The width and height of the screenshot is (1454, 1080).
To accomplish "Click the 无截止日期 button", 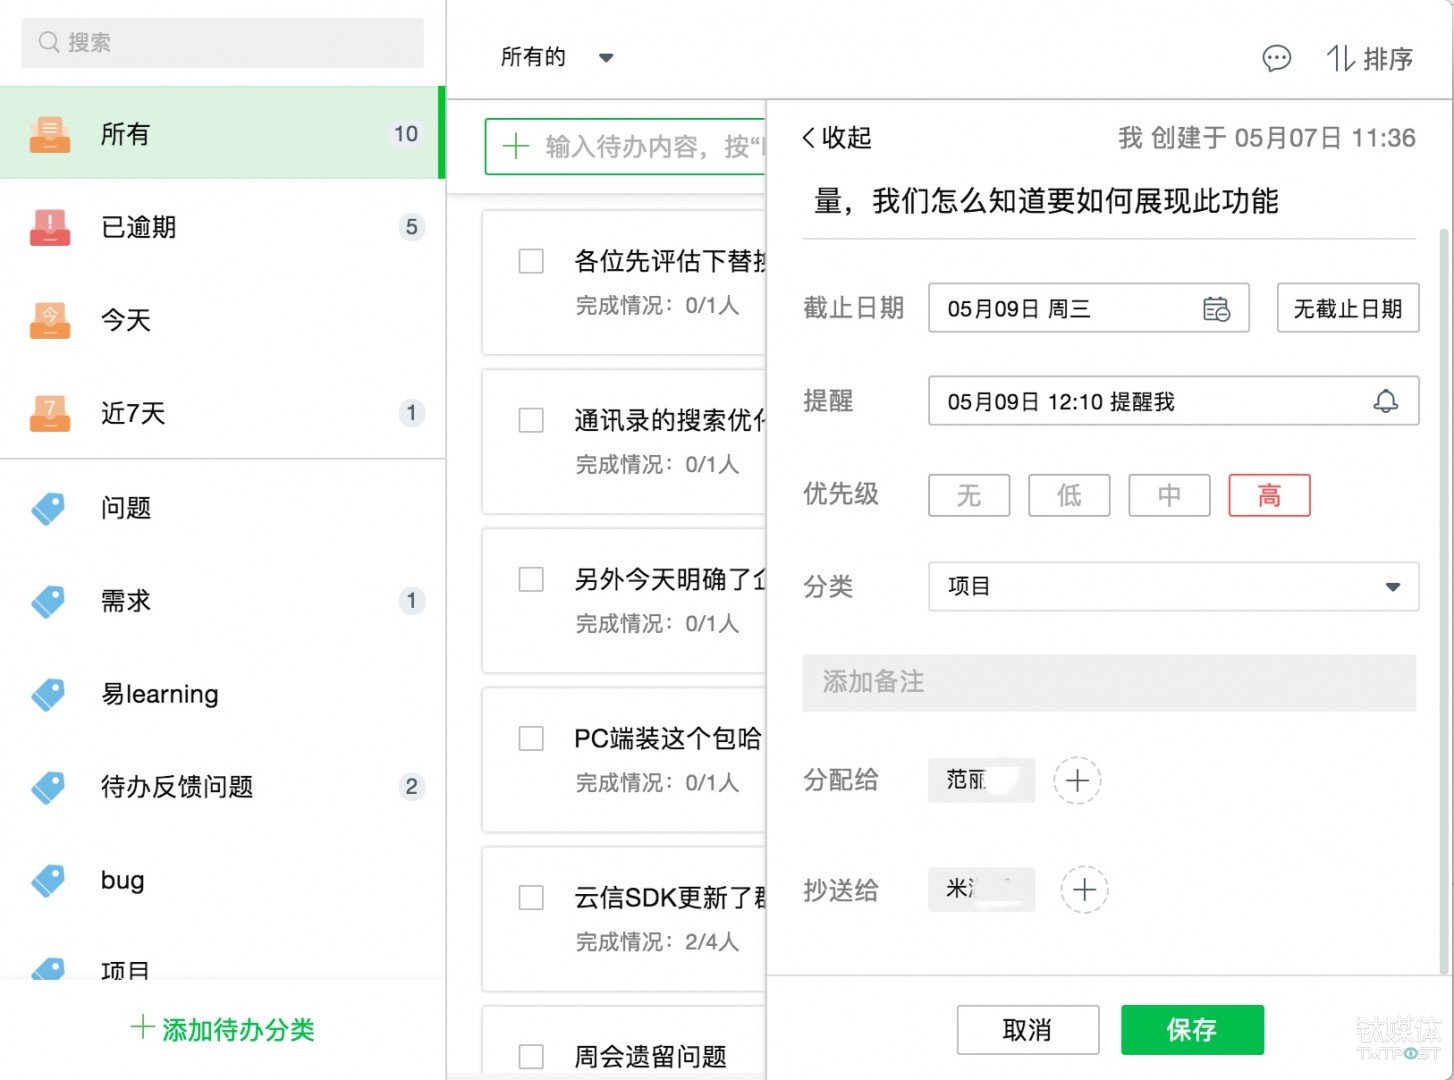I will tap(1348, 308).
